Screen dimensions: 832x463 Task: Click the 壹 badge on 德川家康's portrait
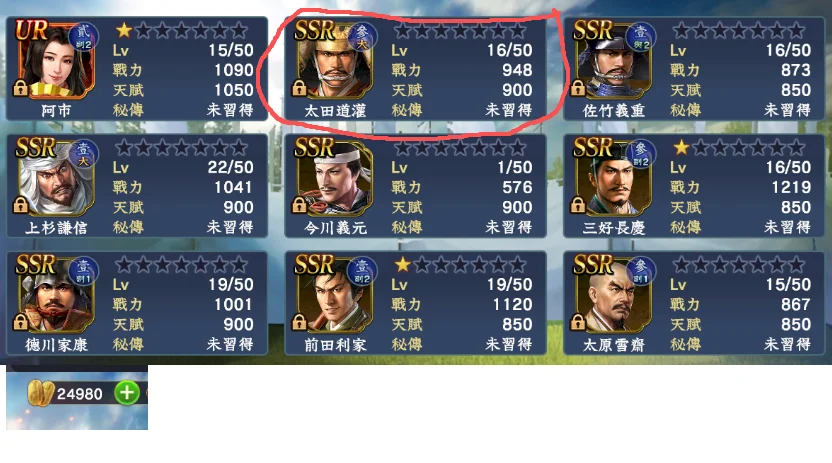[x=83, y=270]
